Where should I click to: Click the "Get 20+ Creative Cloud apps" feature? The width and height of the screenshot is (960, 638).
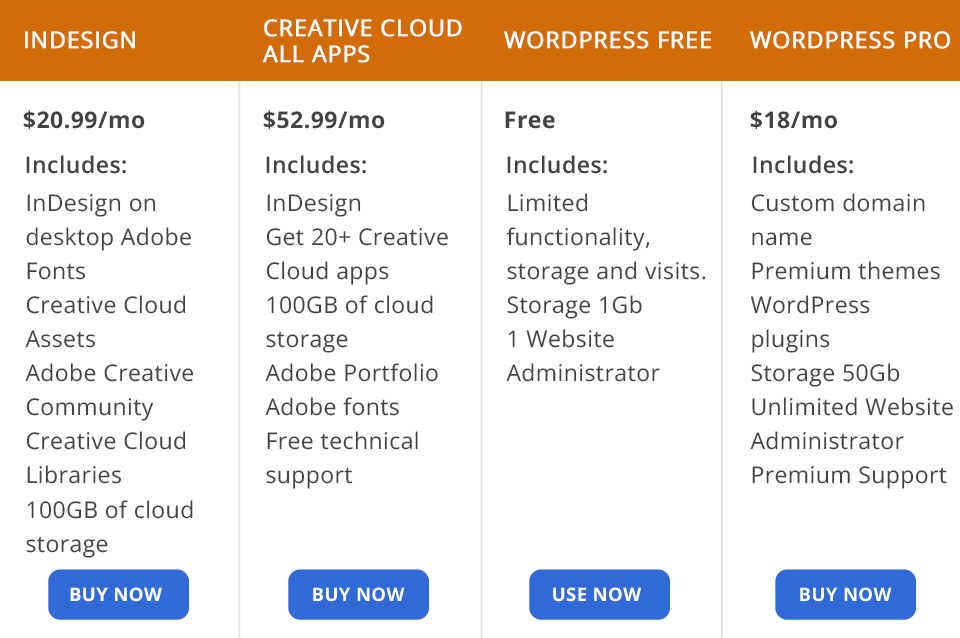click(x=357, y=254)
